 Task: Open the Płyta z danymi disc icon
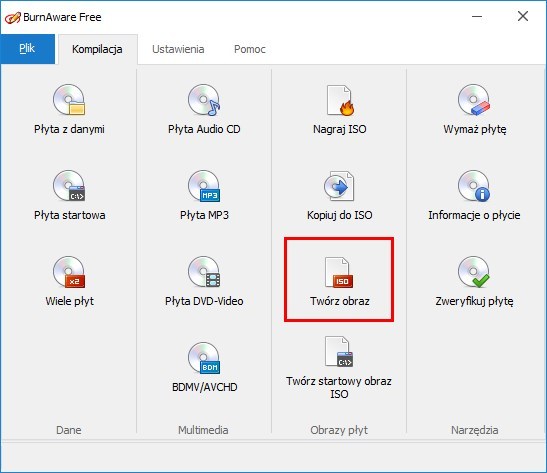(69, 100)
